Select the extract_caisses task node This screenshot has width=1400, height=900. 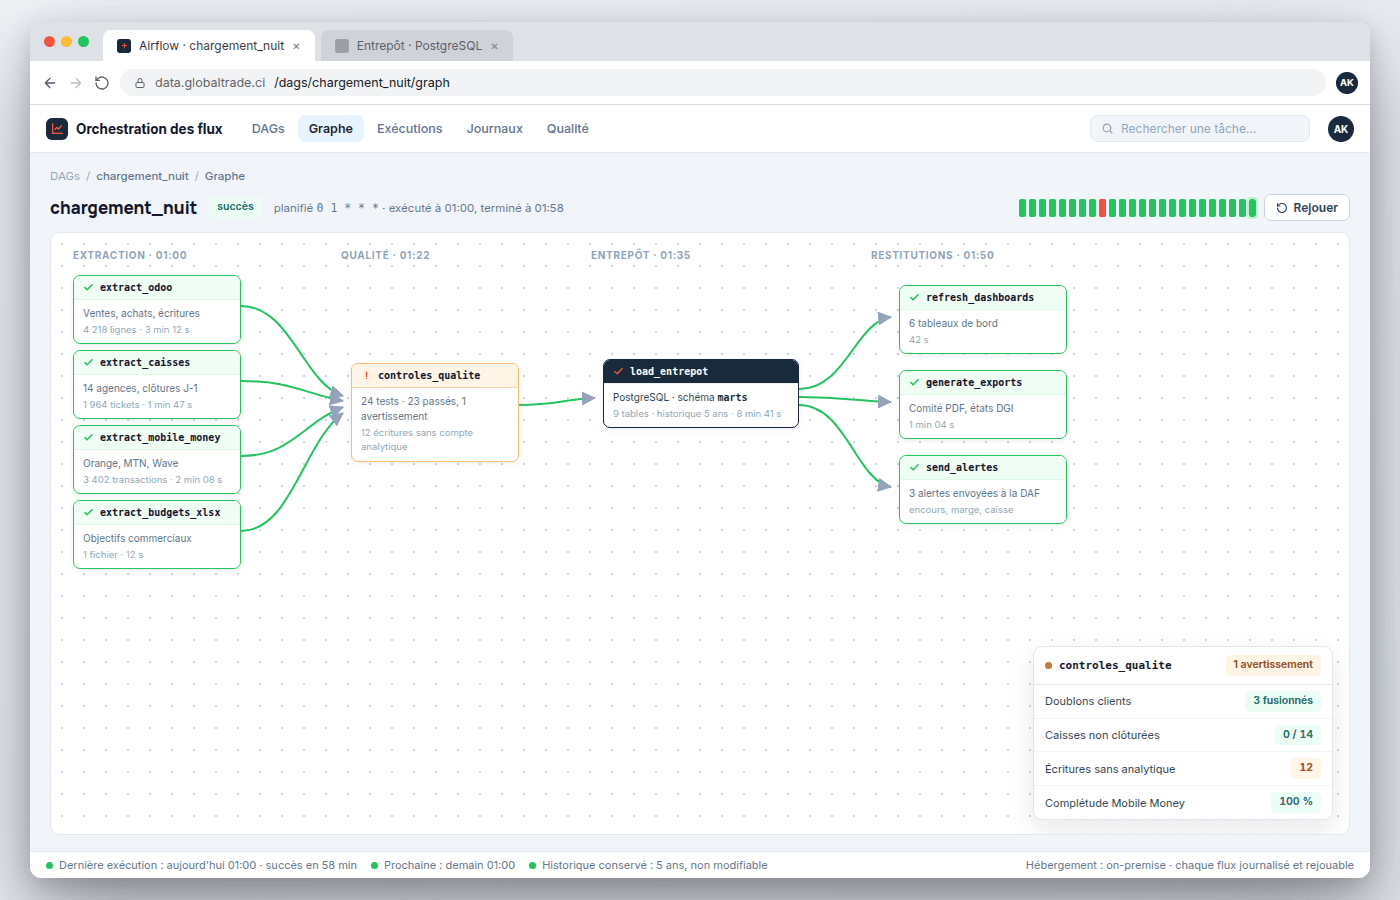pos(157,385)
